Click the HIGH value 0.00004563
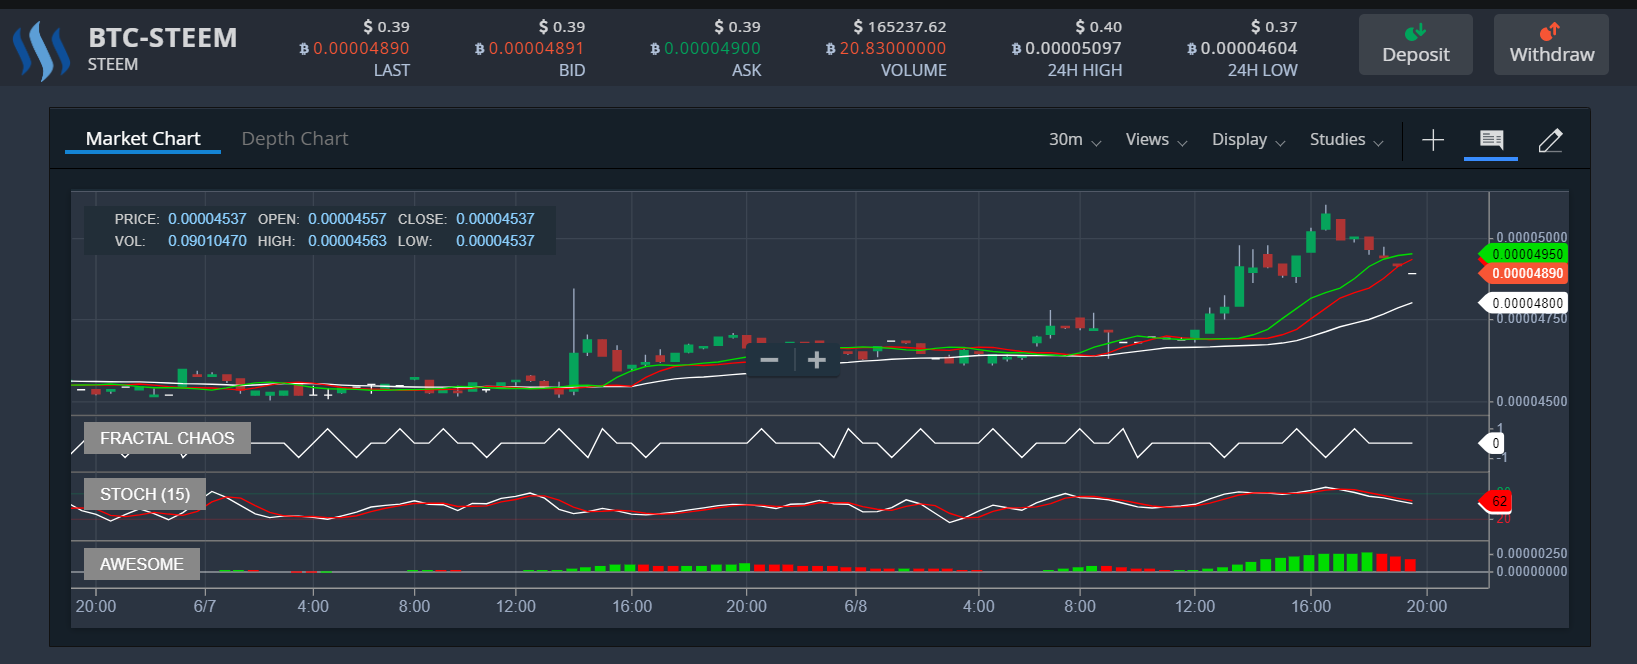Screen dimensions: 1637x664 click(347, 240)
